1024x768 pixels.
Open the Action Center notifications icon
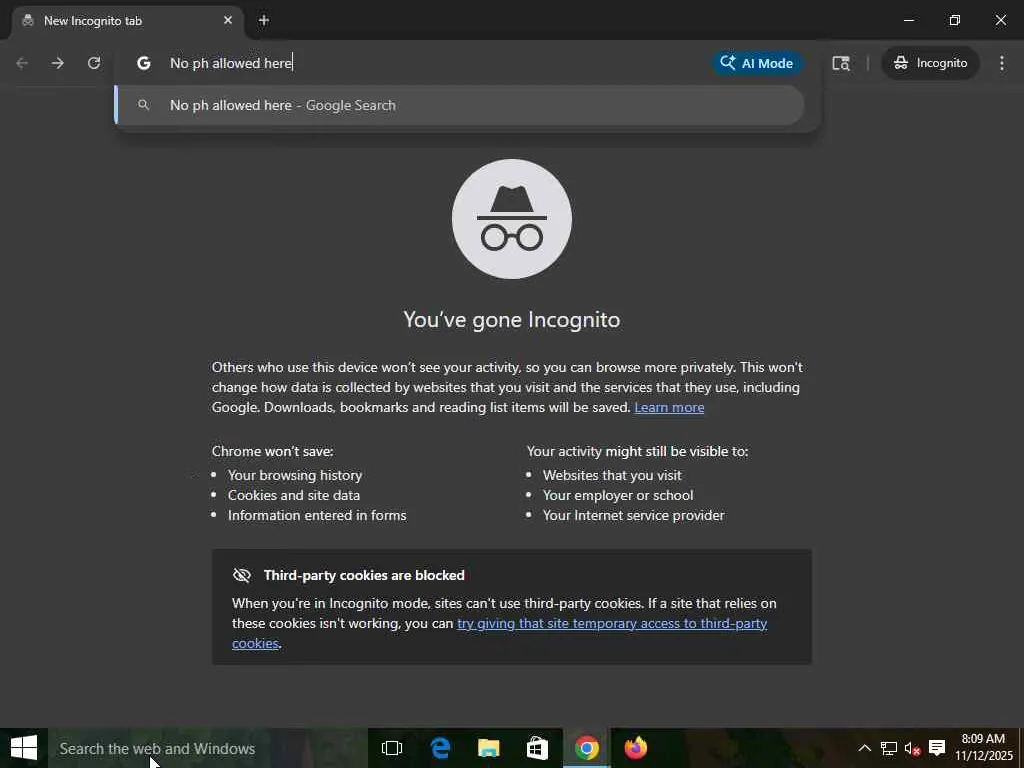click(937, 748)
